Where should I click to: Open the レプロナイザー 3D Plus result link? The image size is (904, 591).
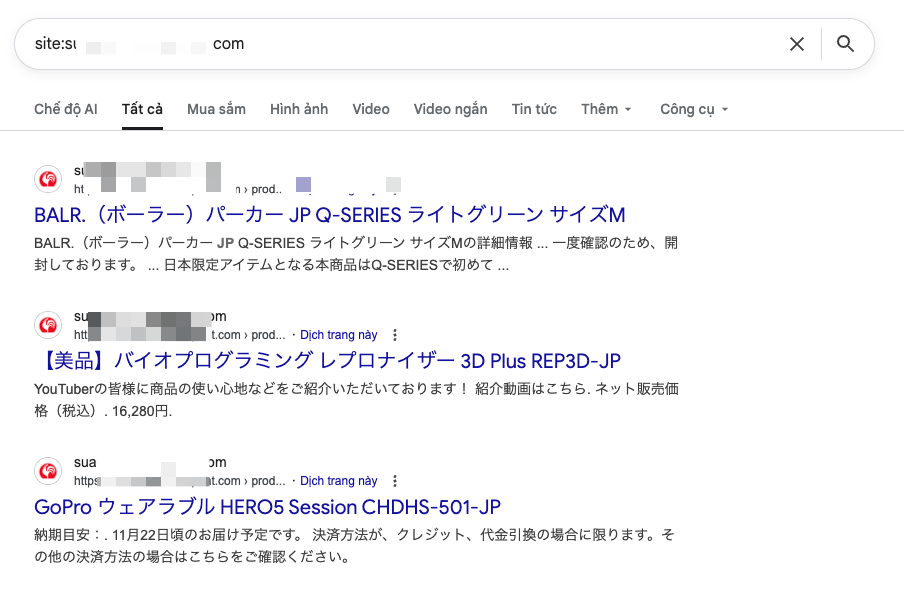[x=342, y=361]
